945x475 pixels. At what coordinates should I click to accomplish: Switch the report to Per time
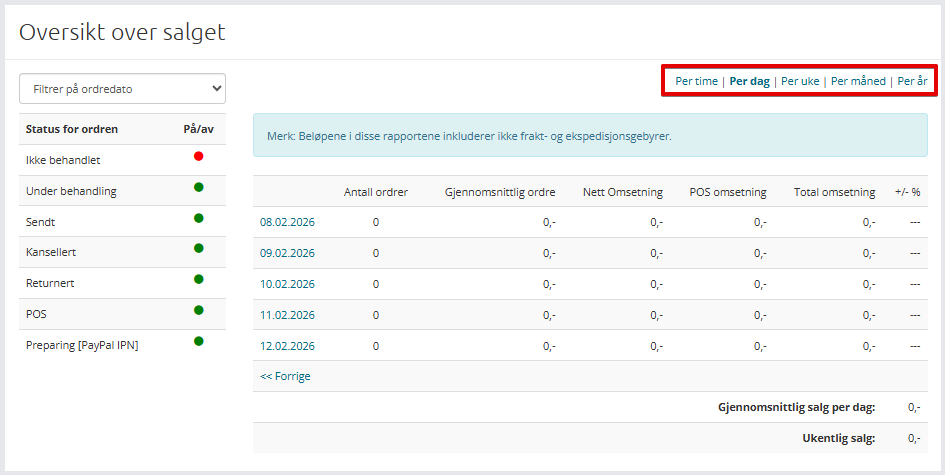pyautogui.click(x=696, y=81)
